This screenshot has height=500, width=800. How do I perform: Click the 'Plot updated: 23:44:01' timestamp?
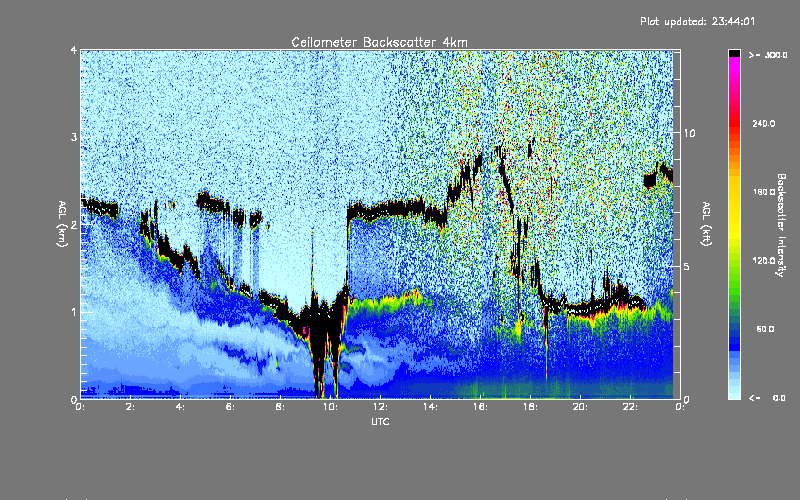coord(697,21)
